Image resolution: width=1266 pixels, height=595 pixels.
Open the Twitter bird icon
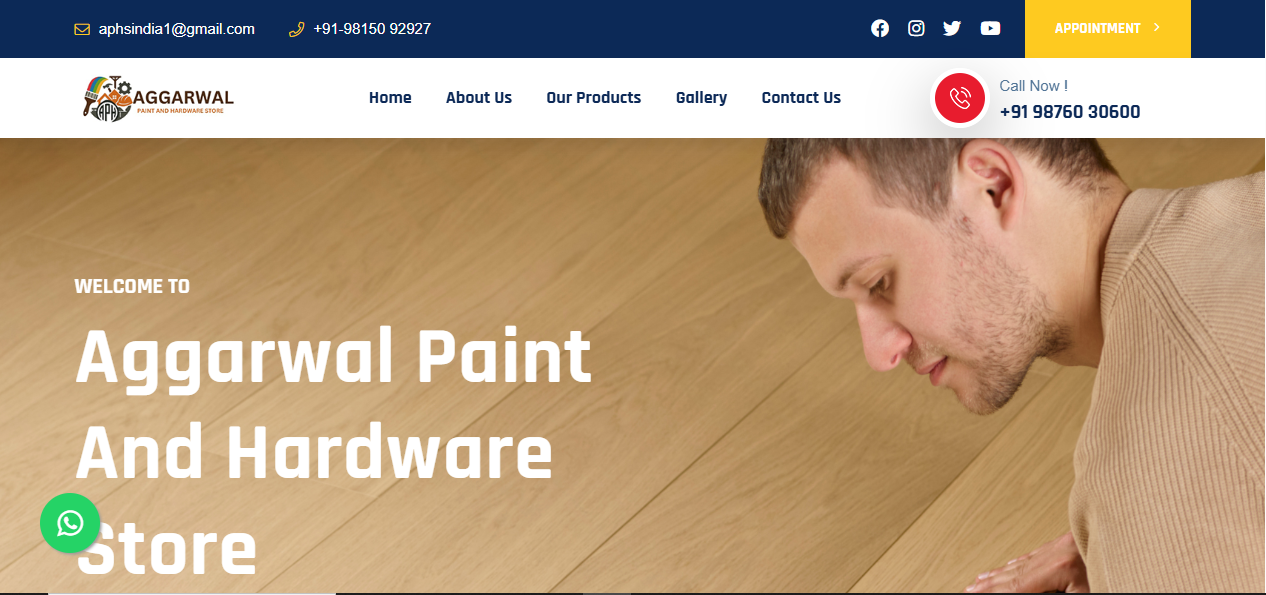952,28
